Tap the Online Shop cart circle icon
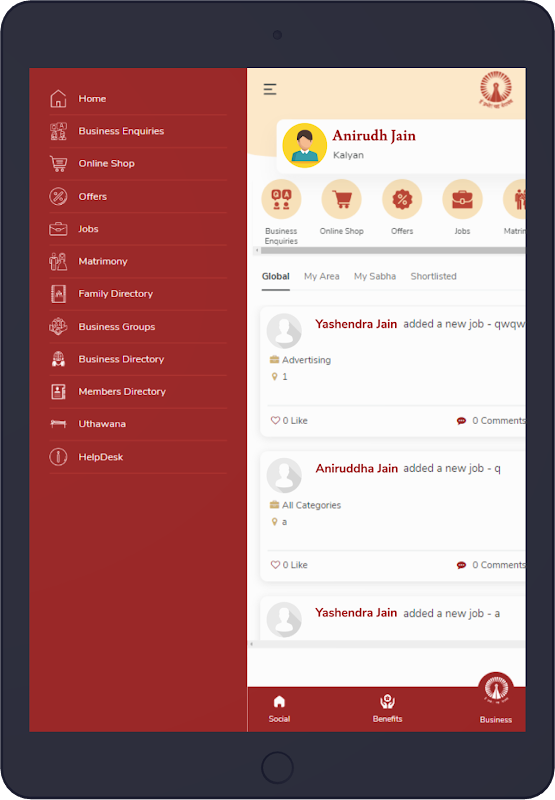This screenshot has width=555, height=800. (x=341, y=199)
